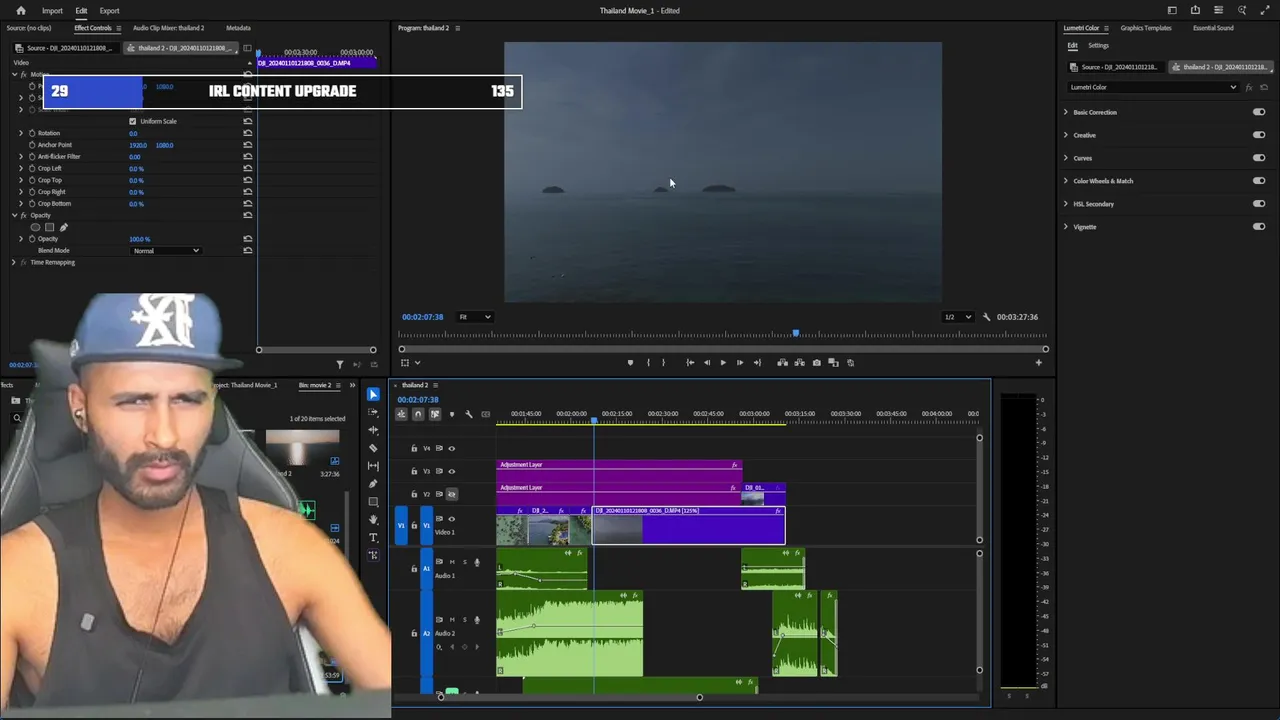Reset the Anchor Point parameter
Image resolution: width=1280 pixels, height=720 pixels.
click(247, 145)
